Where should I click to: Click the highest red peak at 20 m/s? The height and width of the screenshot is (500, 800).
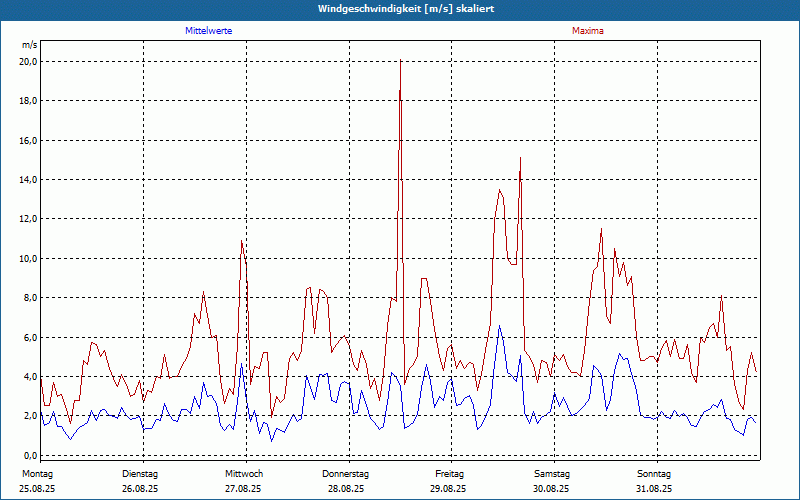(401, 61)
